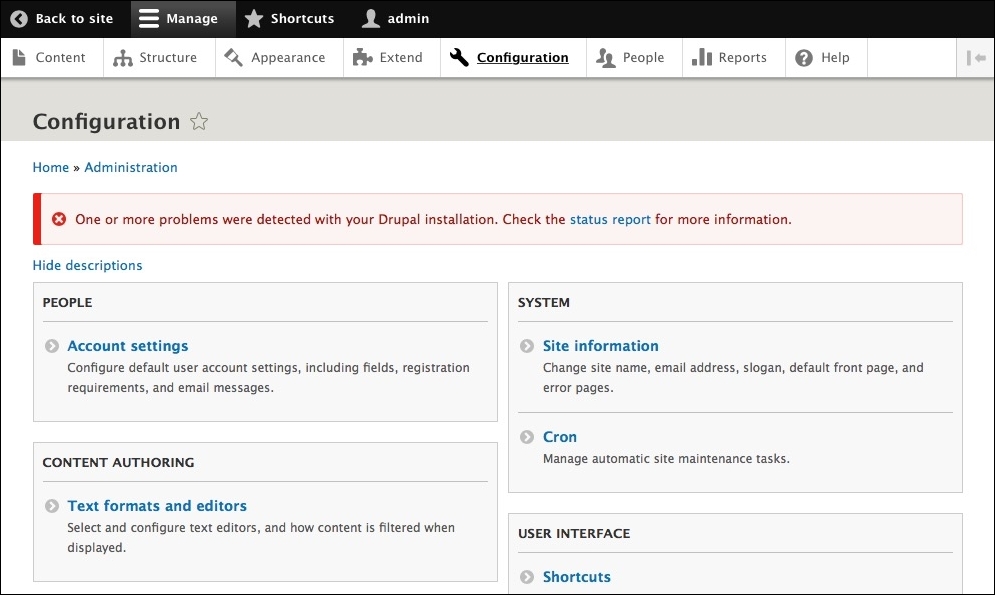This screenshot has width=995, height=595.
Task: Click the CONTENT AUTHORING section heading
Action: coord(119,462)
